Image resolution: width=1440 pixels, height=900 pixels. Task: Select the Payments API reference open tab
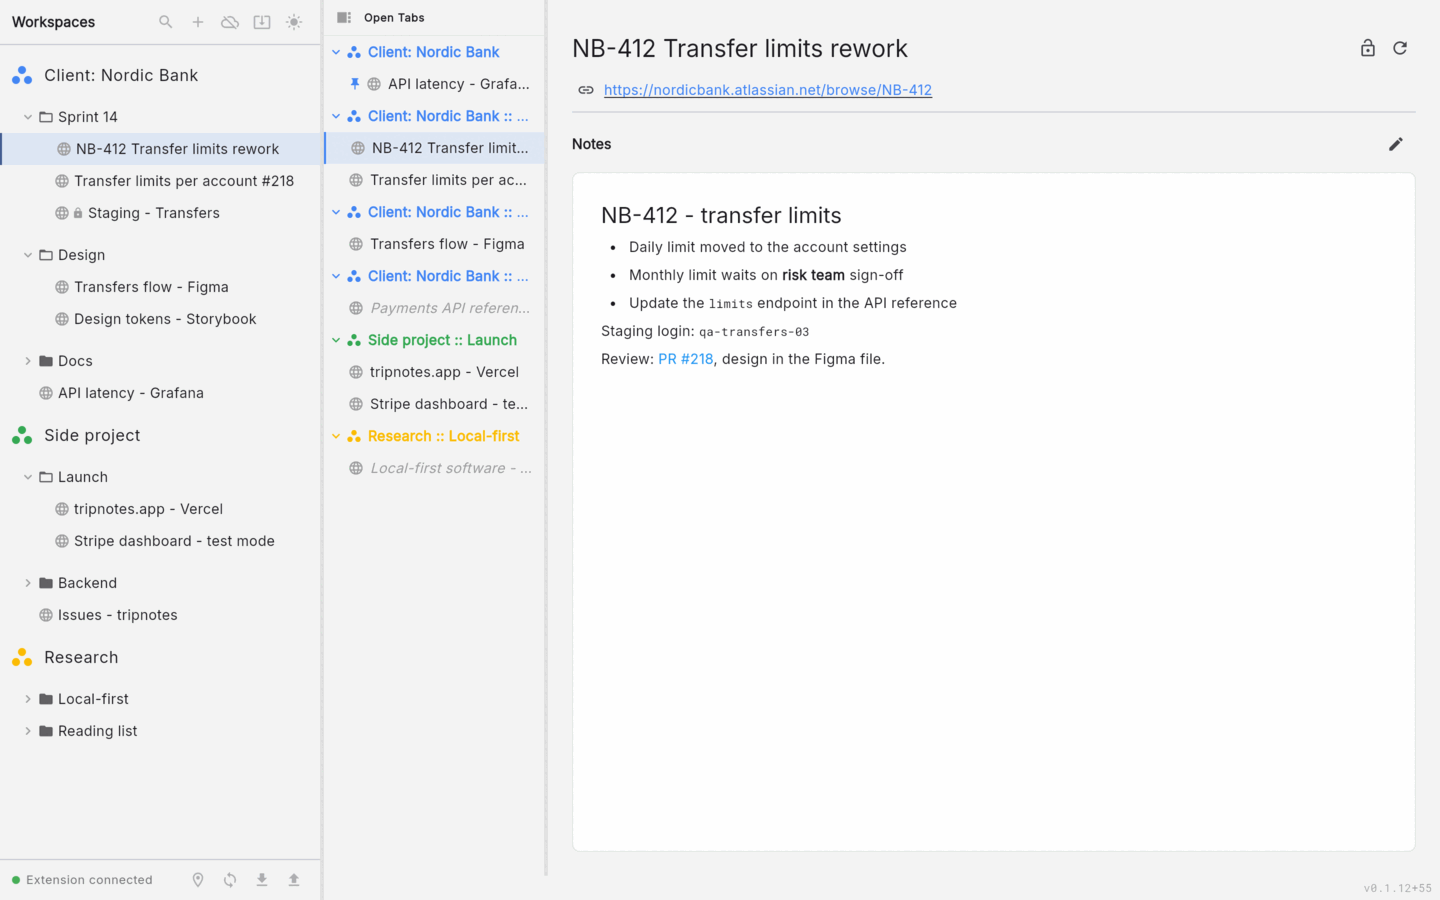click(x=435, y=308)
